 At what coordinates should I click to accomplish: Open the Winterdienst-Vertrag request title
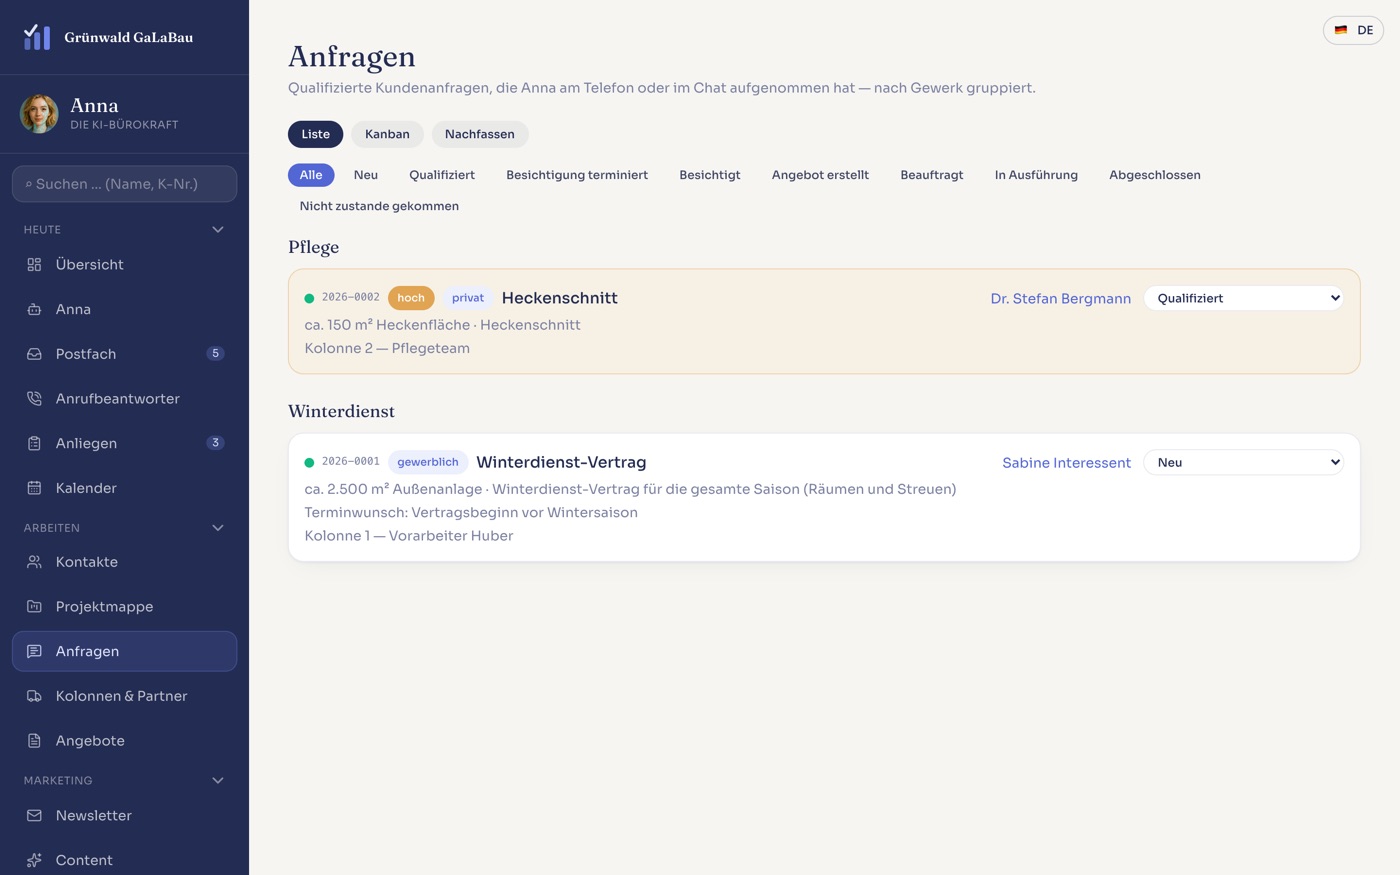[x=561, y=462]
